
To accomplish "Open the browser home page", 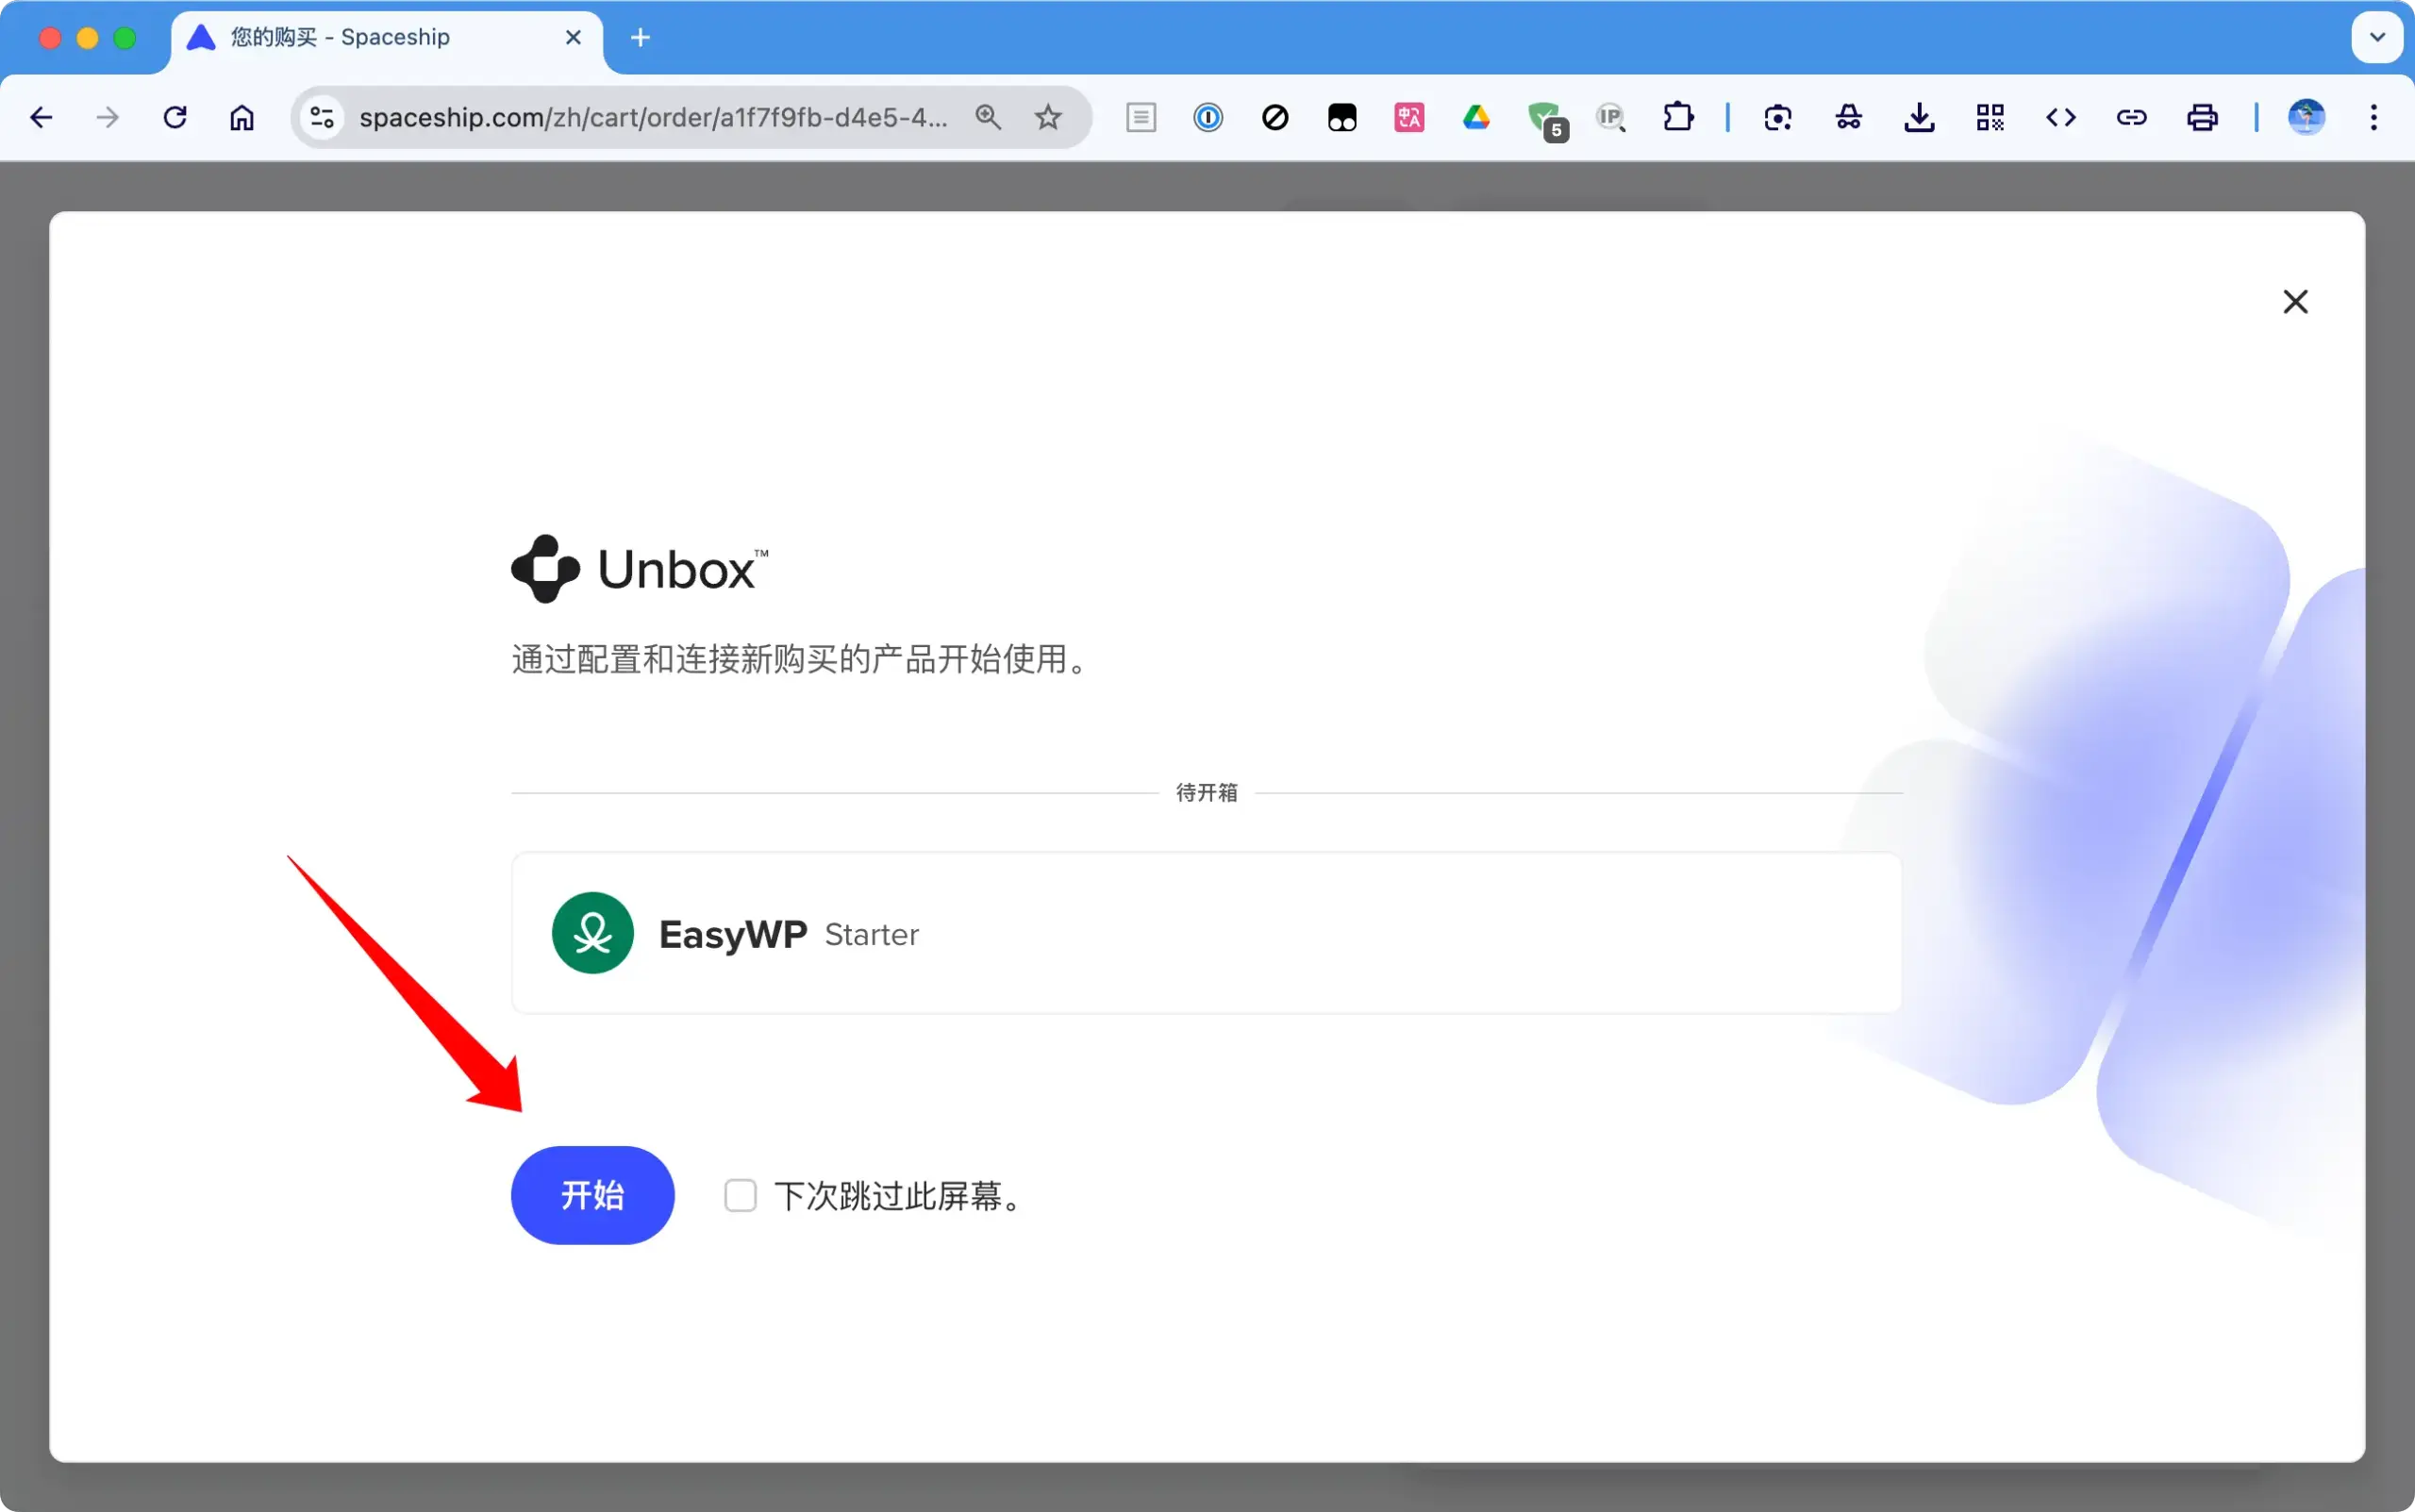I will (242, 117).
